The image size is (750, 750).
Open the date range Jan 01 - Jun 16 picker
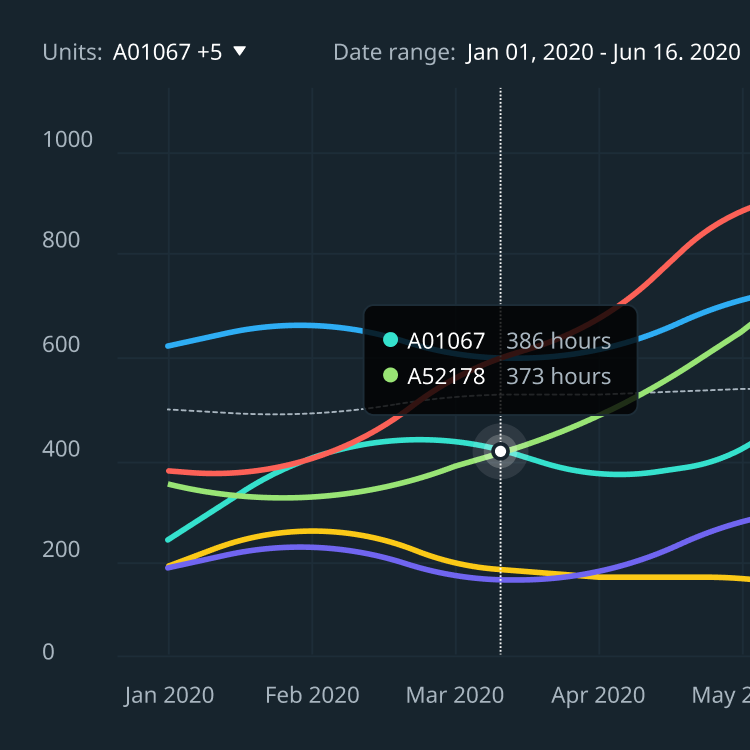[602, 52]
